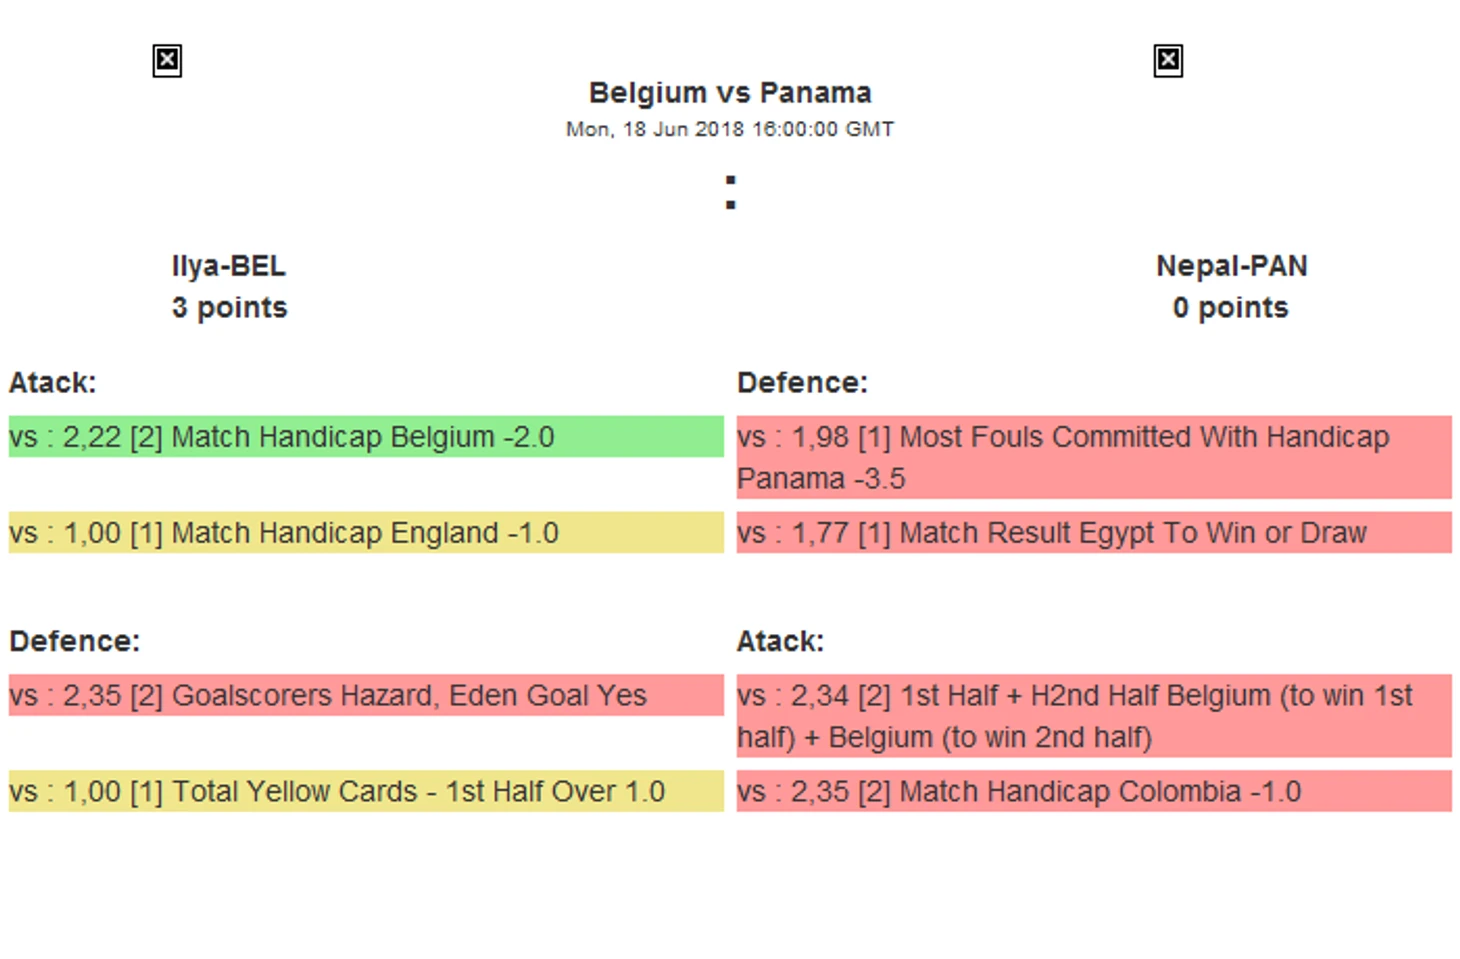Click the left Atack: heading under Ilya-BEL
1460x959 pixels.
(53, 383)
